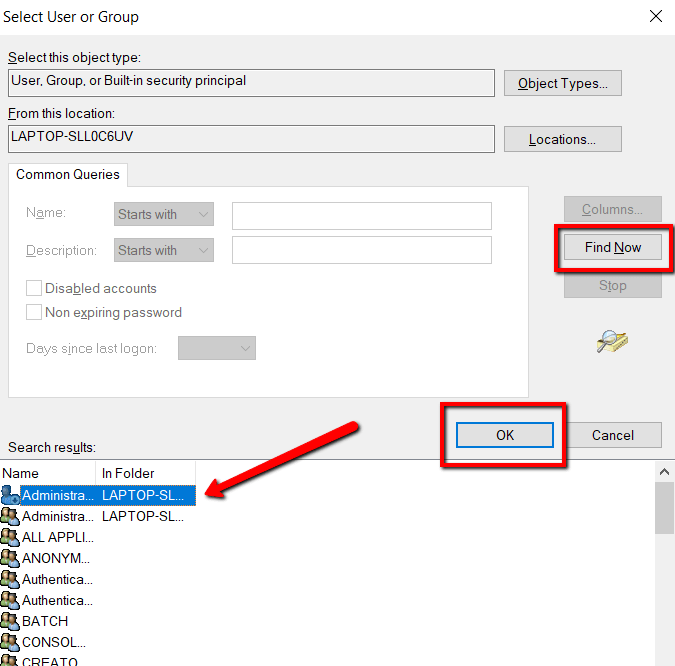
Task: Click the ALL APPLICATION PACKAGES group icon
Action: click(x=10, y=537)
